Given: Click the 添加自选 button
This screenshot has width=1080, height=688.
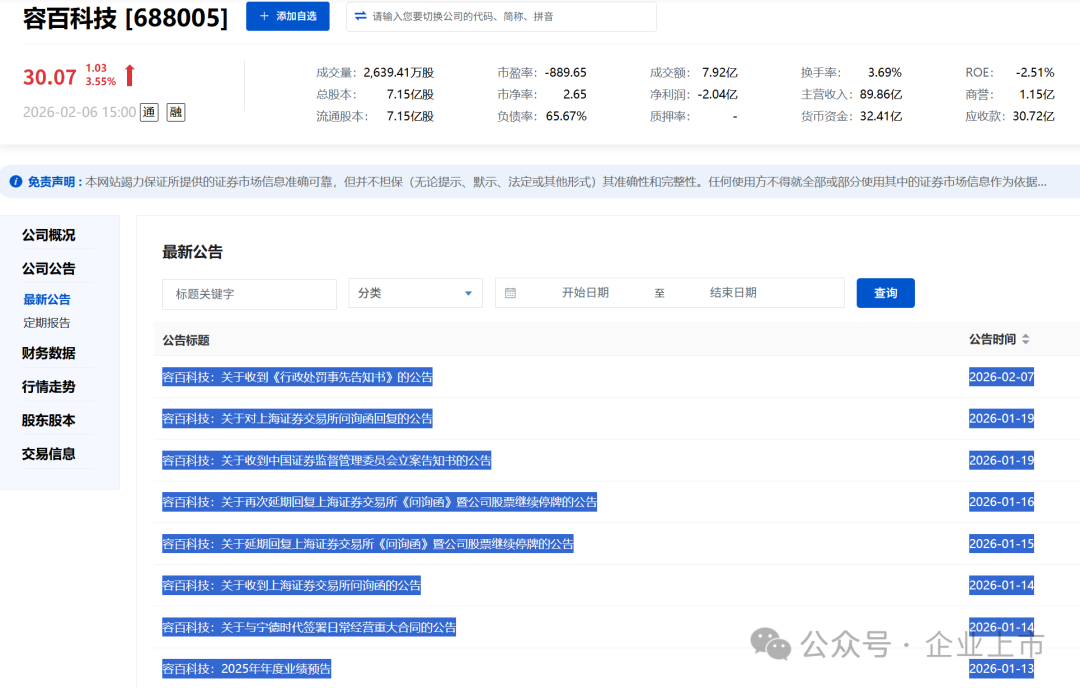Looking at the screenshot, I should coord(287,16).
